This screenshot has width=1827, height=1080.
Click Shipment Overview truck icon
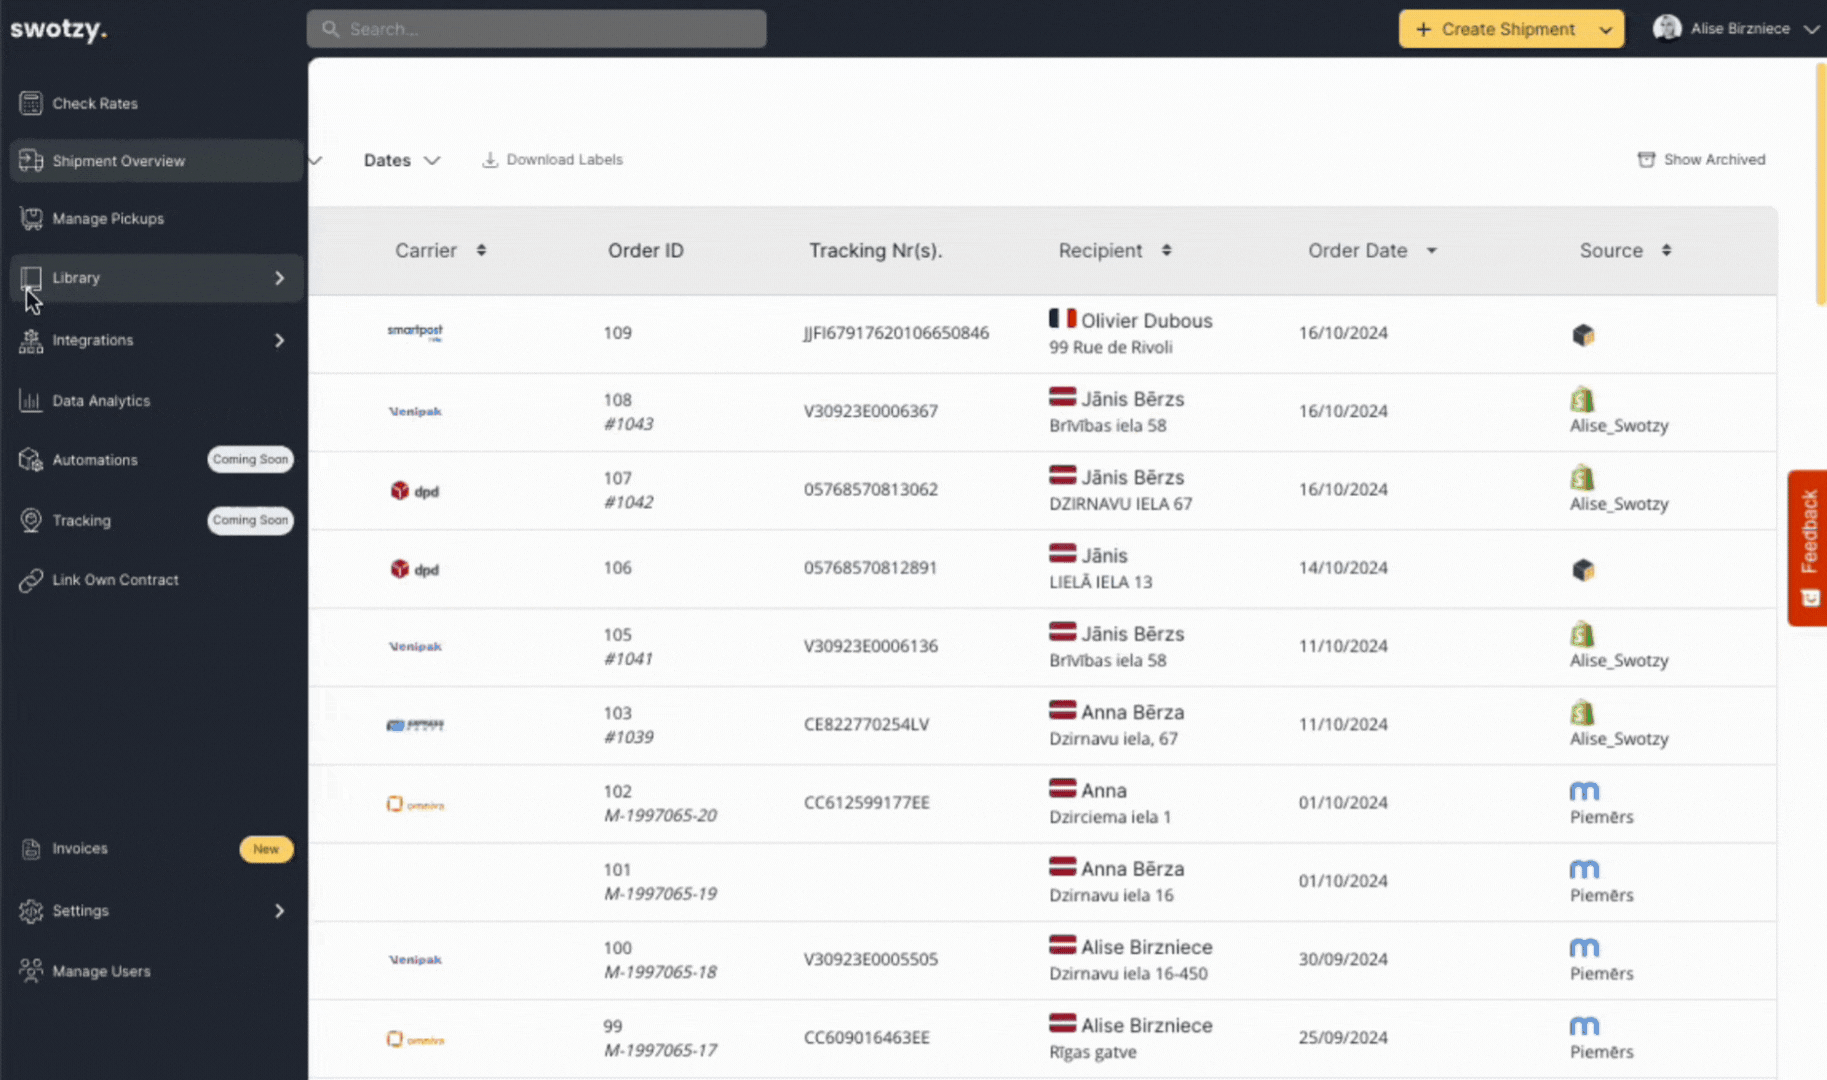point(30,160)
